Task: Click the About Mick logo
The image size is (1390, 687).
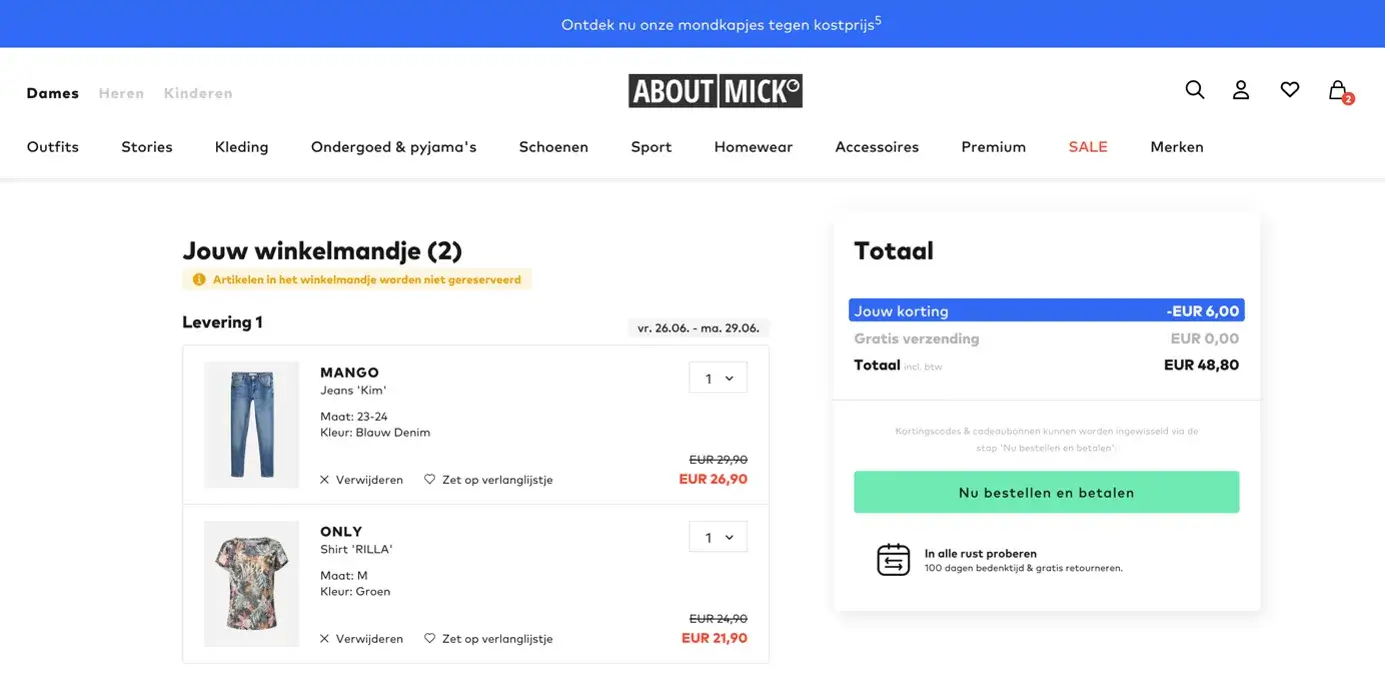Action: click(x=715, y=91)
